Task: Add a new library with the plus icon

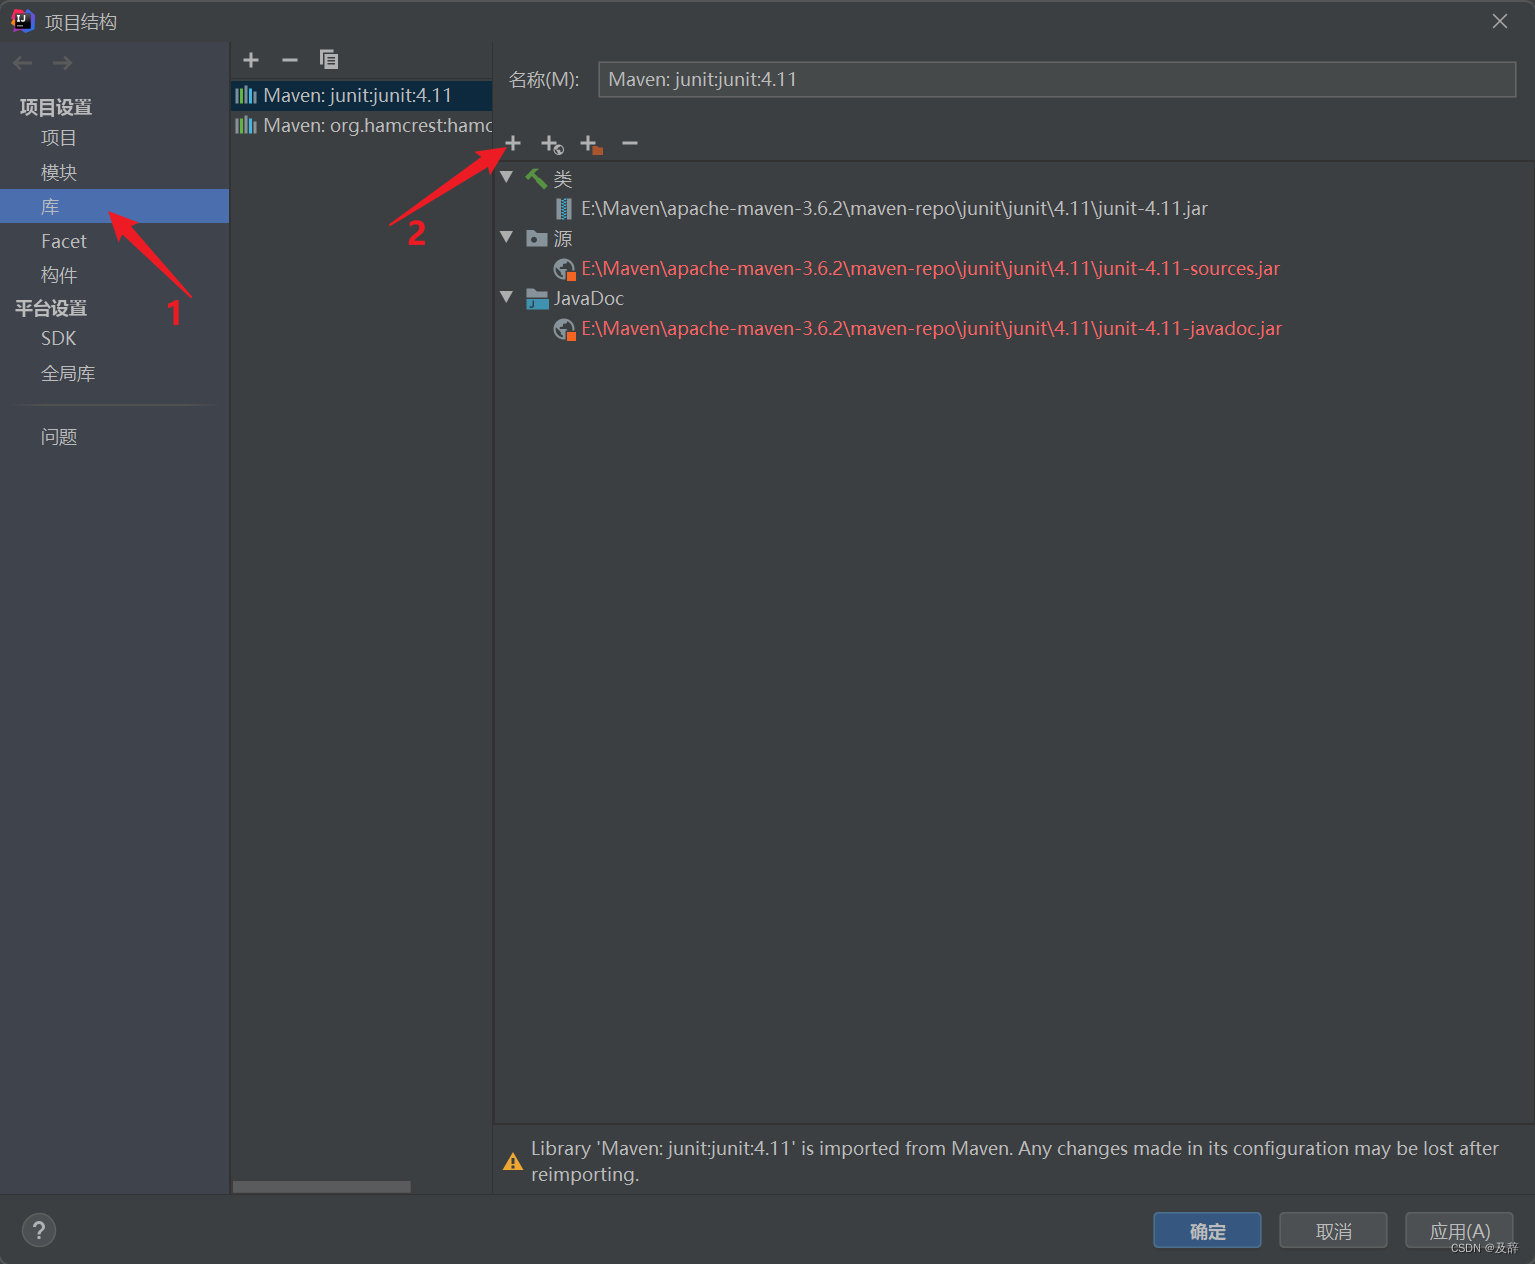Action: [250, 60]
